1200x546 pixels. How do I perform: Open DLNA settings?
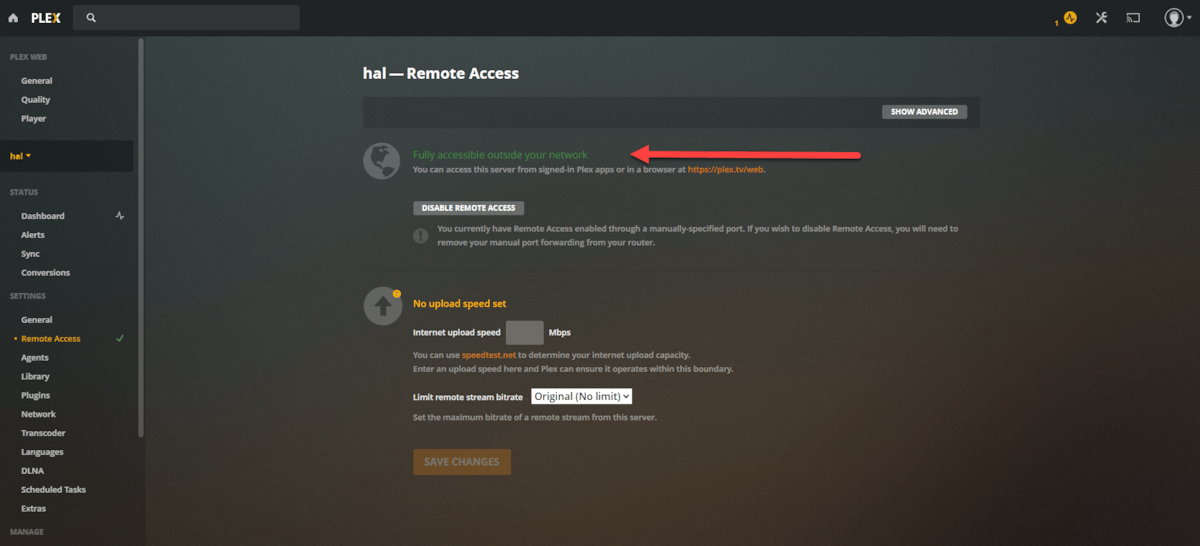pos(33,471)
